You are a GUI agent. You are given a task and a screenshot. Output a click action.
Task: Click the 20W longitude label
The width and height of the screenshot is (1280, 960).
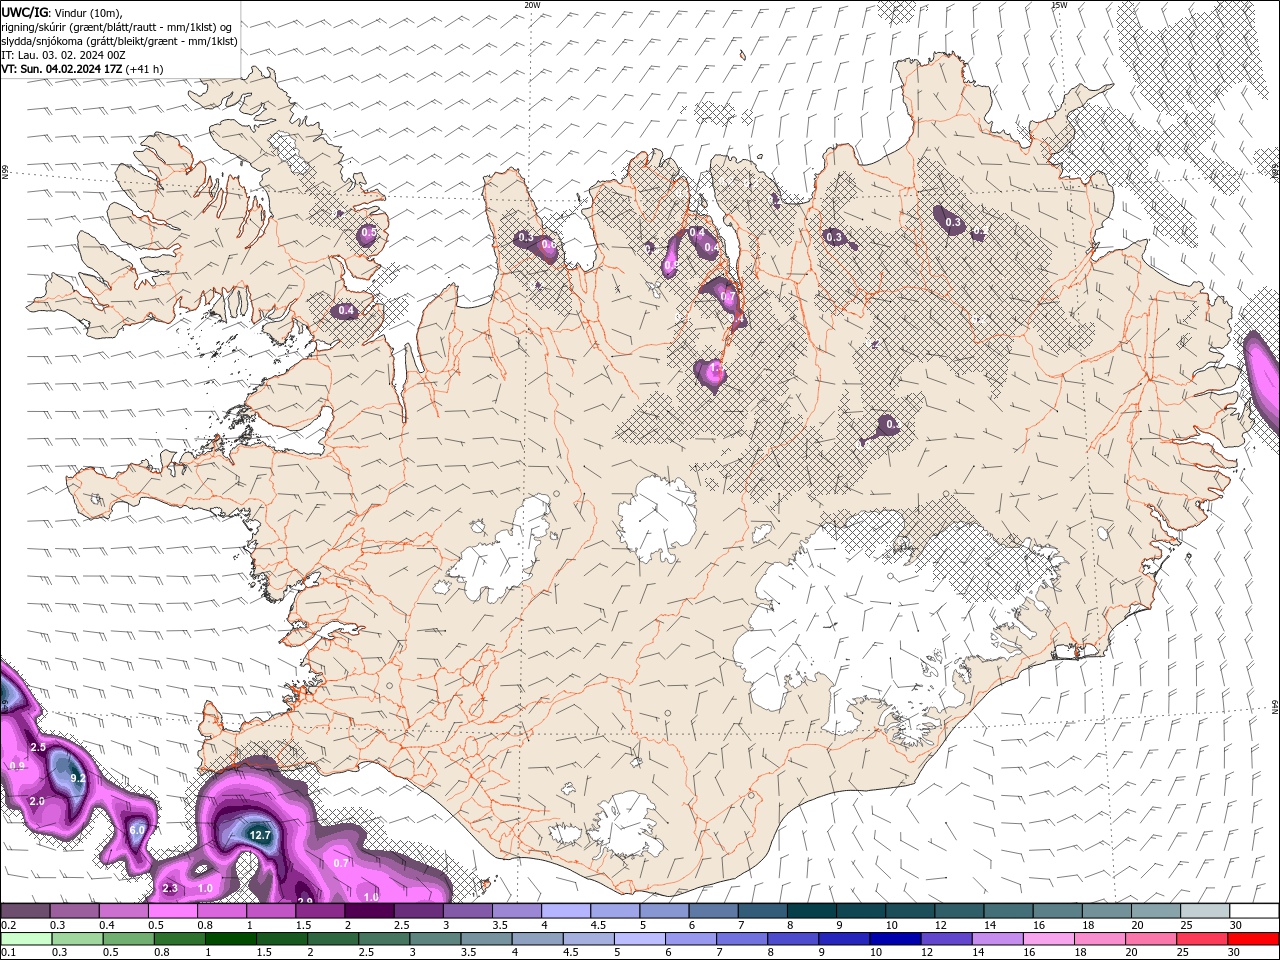coord(532,5)
